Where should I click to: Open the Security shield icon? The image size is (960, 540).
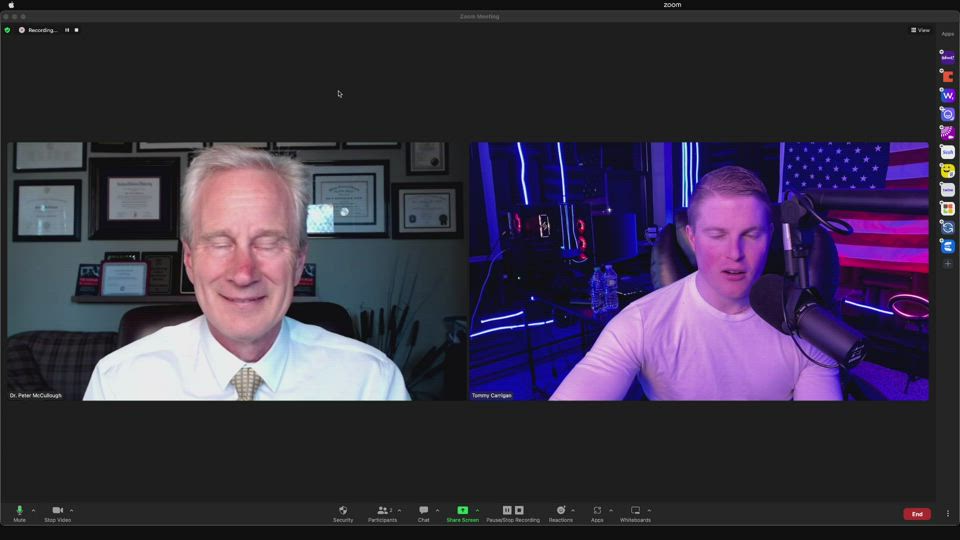click(343, 511)
